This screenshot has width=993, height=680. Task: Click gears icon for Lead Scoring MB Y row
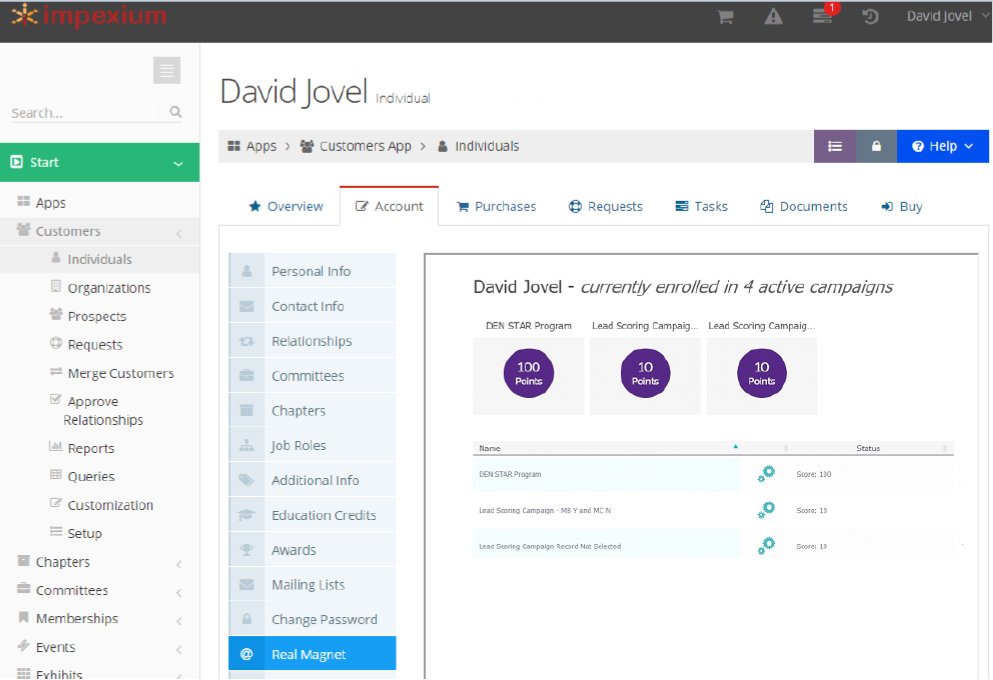766,510
